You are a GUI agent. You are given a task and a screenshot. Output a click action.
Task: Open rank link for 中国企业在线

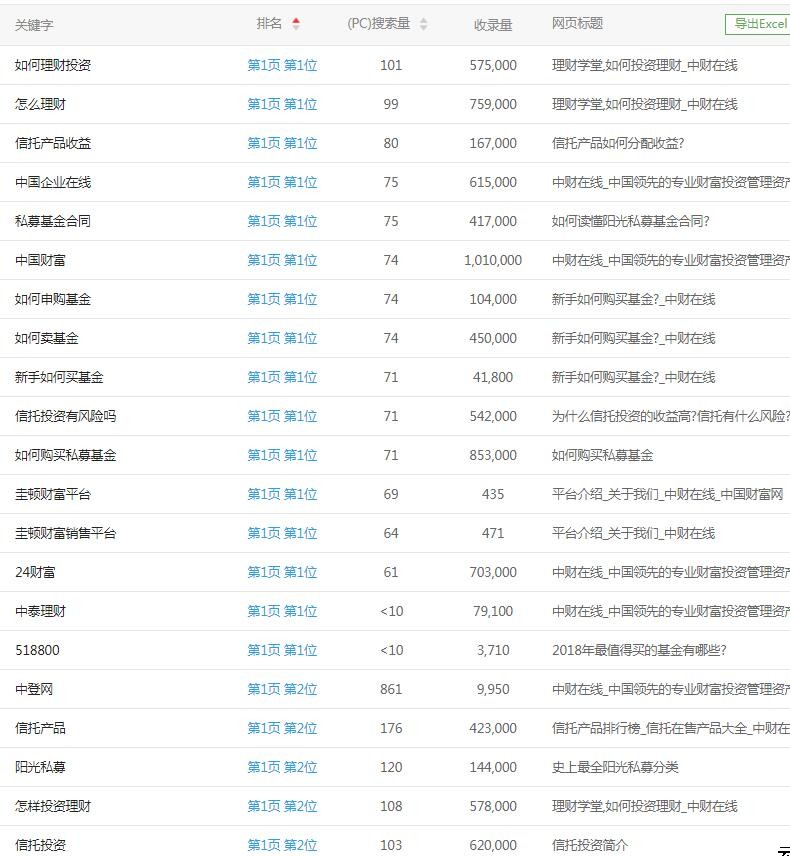click(282, 182)
